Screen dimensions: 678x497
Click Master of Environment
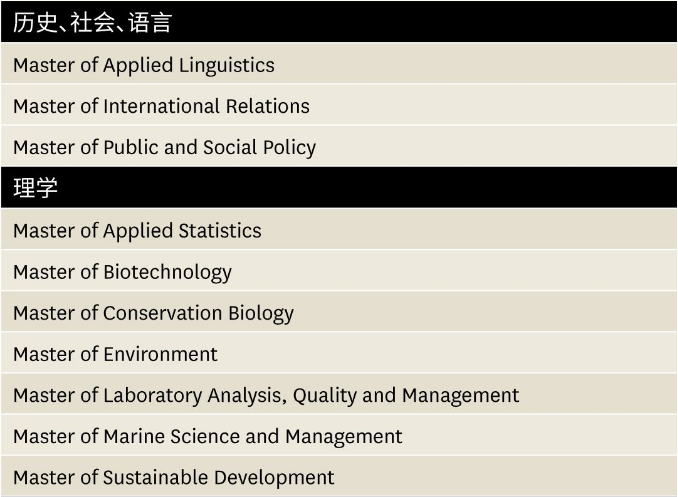[x=115, y=354]
